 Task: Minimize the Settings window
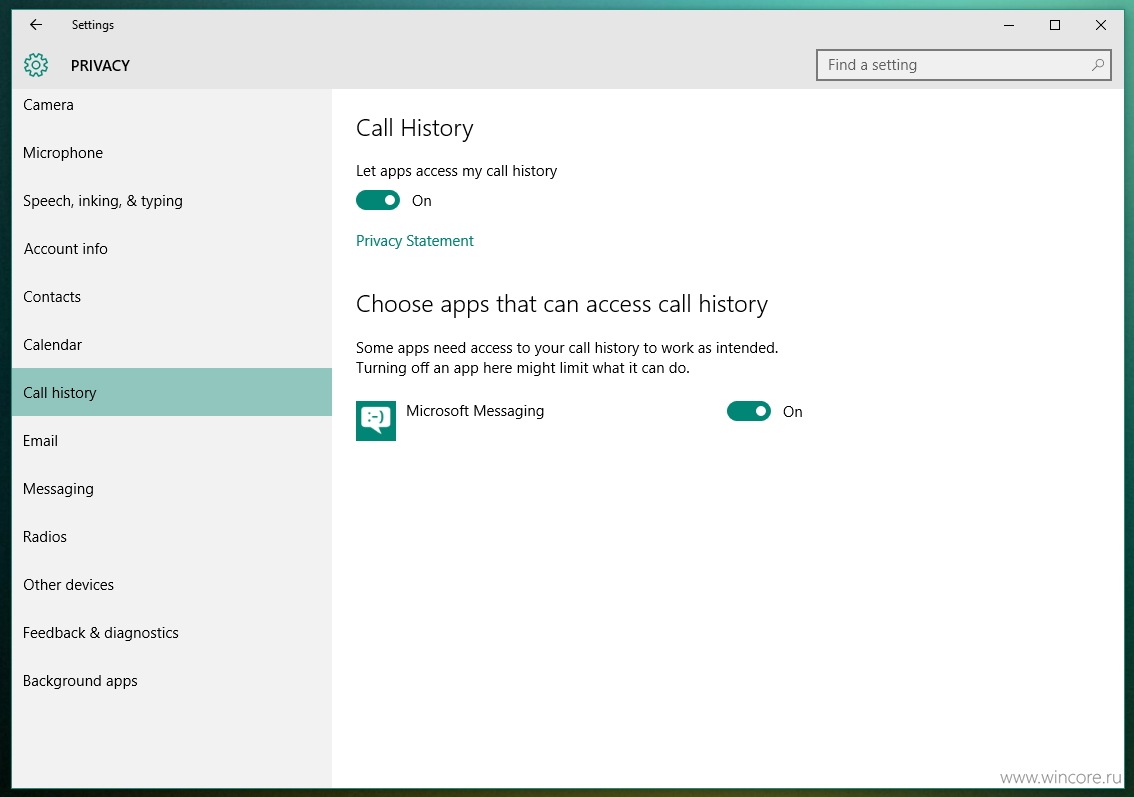pos(1009,25)
